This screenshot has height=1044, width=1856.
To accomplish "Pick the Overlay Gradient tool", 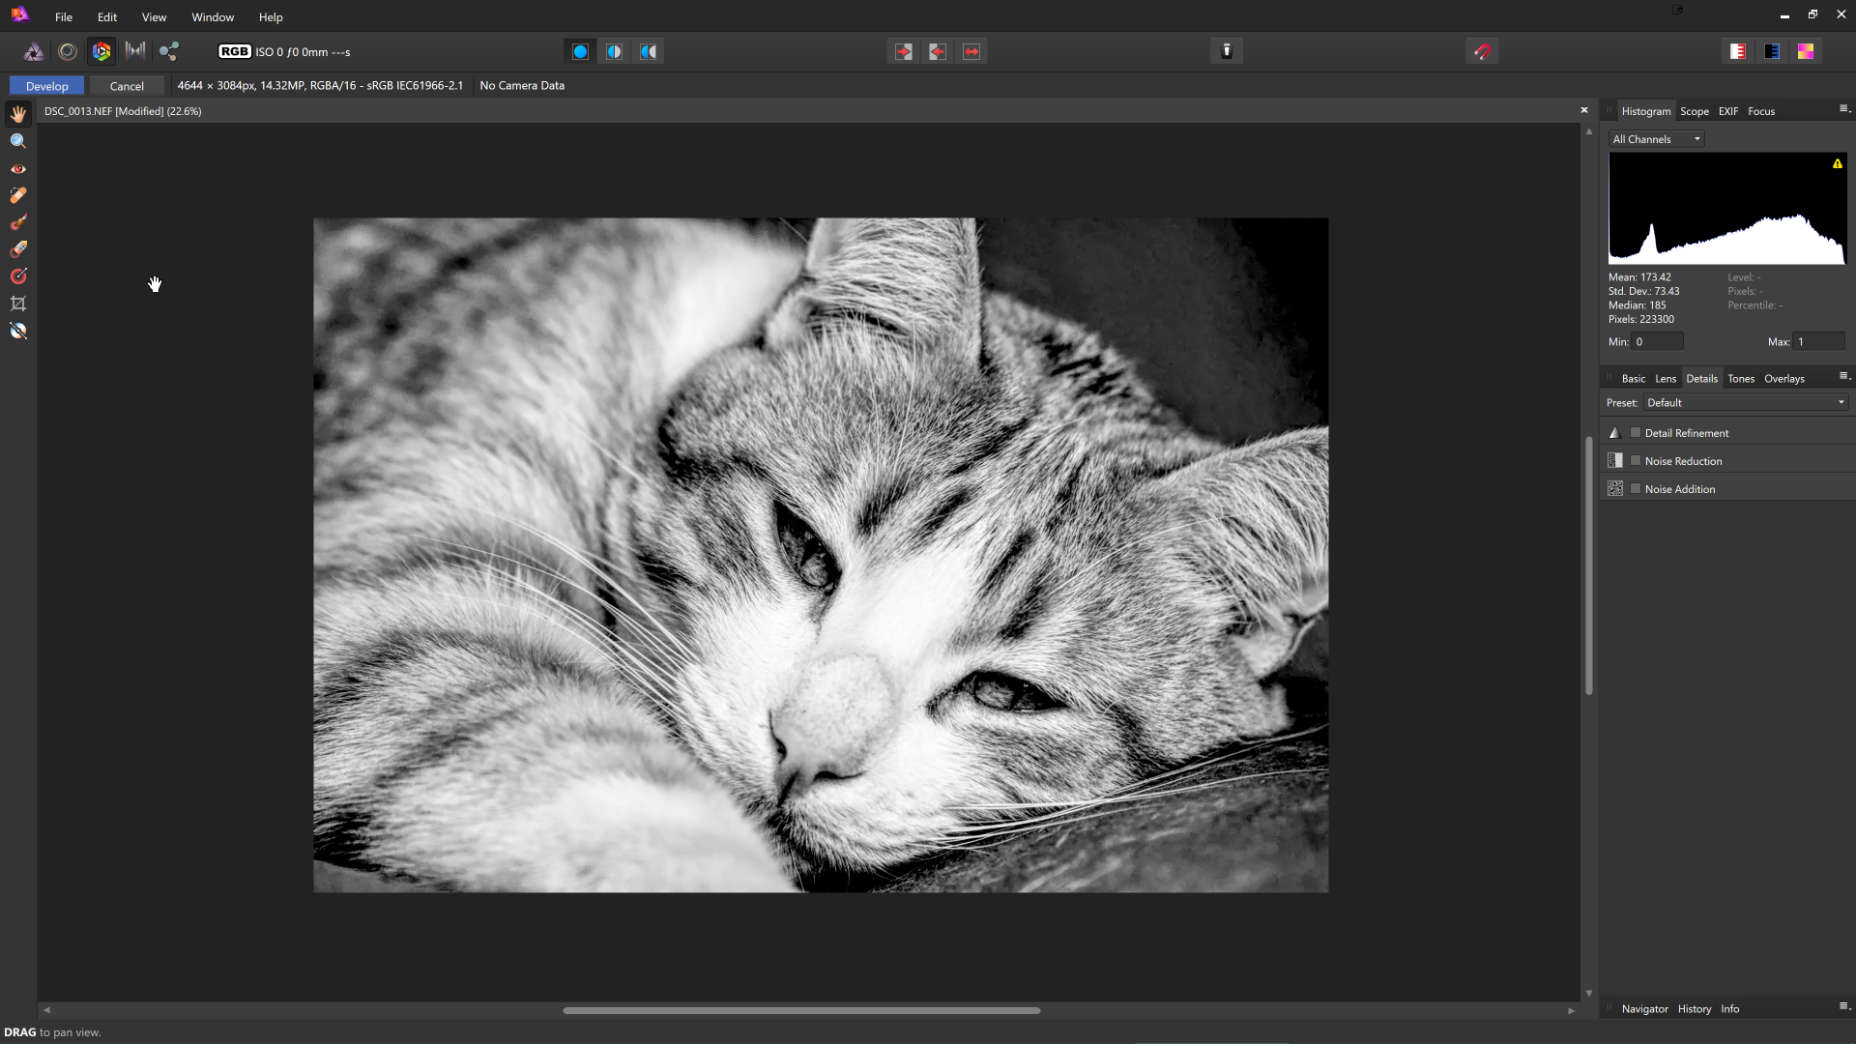I will pyautogui.click(x=18, y=277).
